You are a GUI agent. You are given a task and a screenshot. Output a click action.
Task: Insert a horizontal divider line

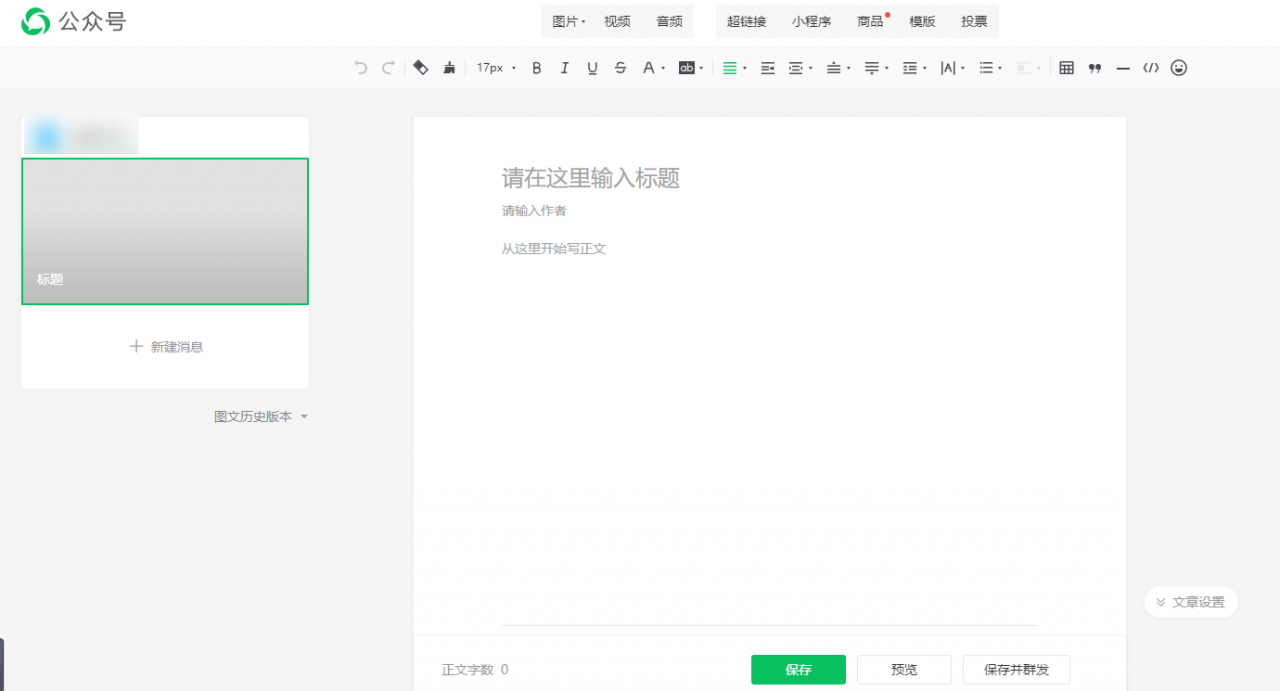click(1122, 67)
